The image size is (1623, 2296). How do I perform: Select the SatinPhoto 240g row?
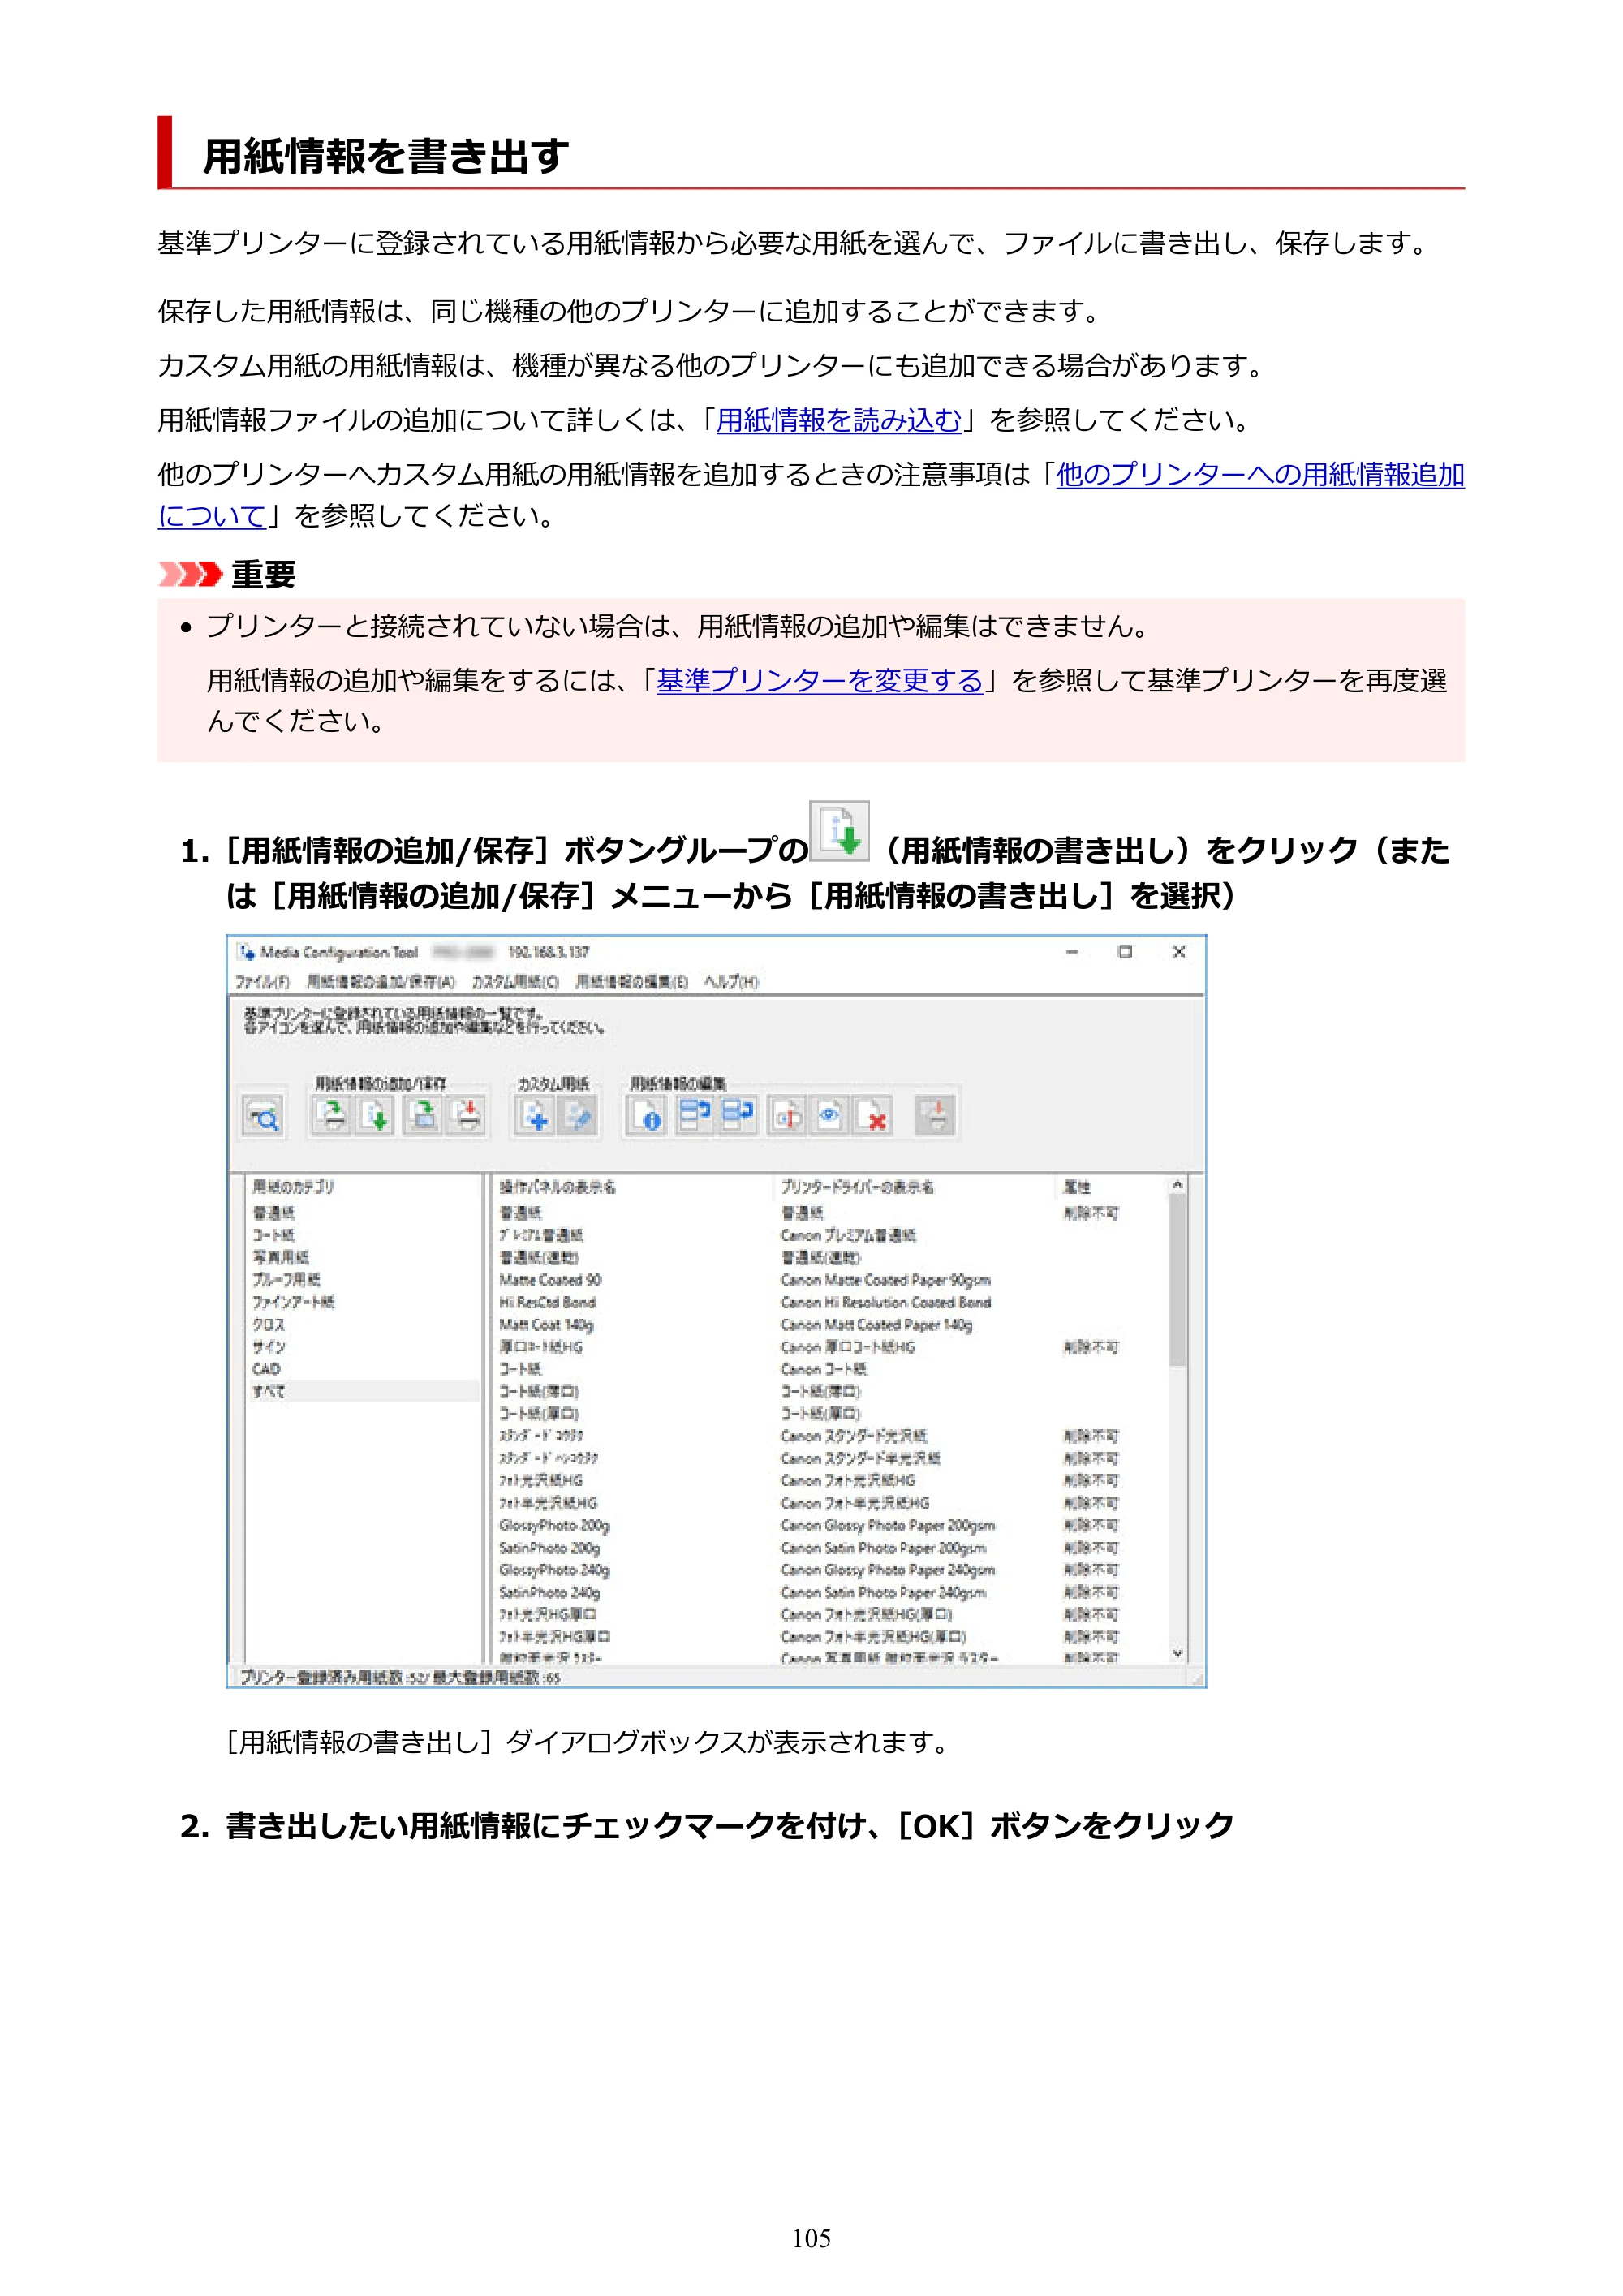550,1592
